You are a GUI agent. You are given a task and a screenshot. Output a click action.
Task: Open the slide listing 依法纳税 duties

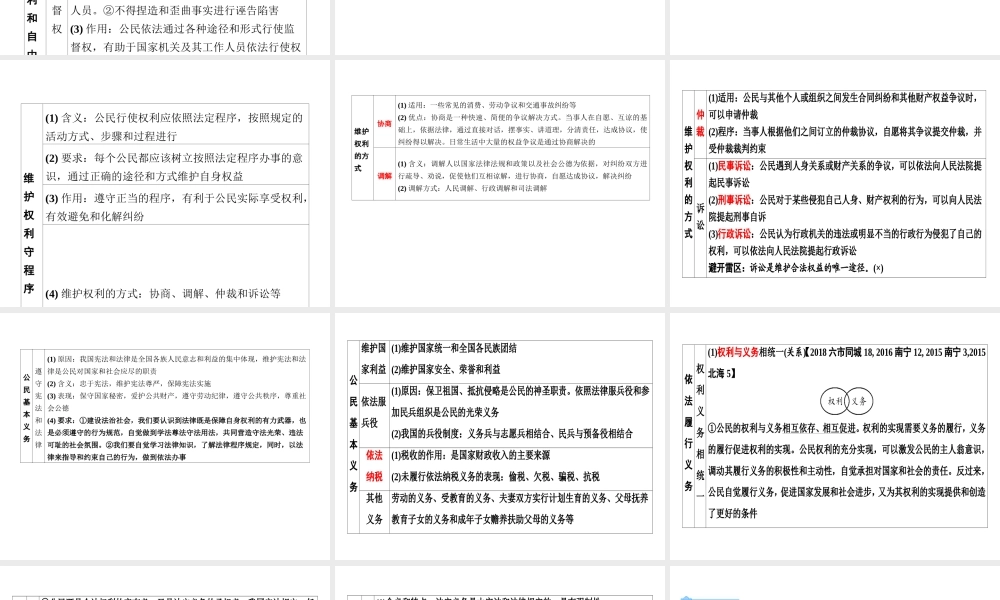[501, 436]
